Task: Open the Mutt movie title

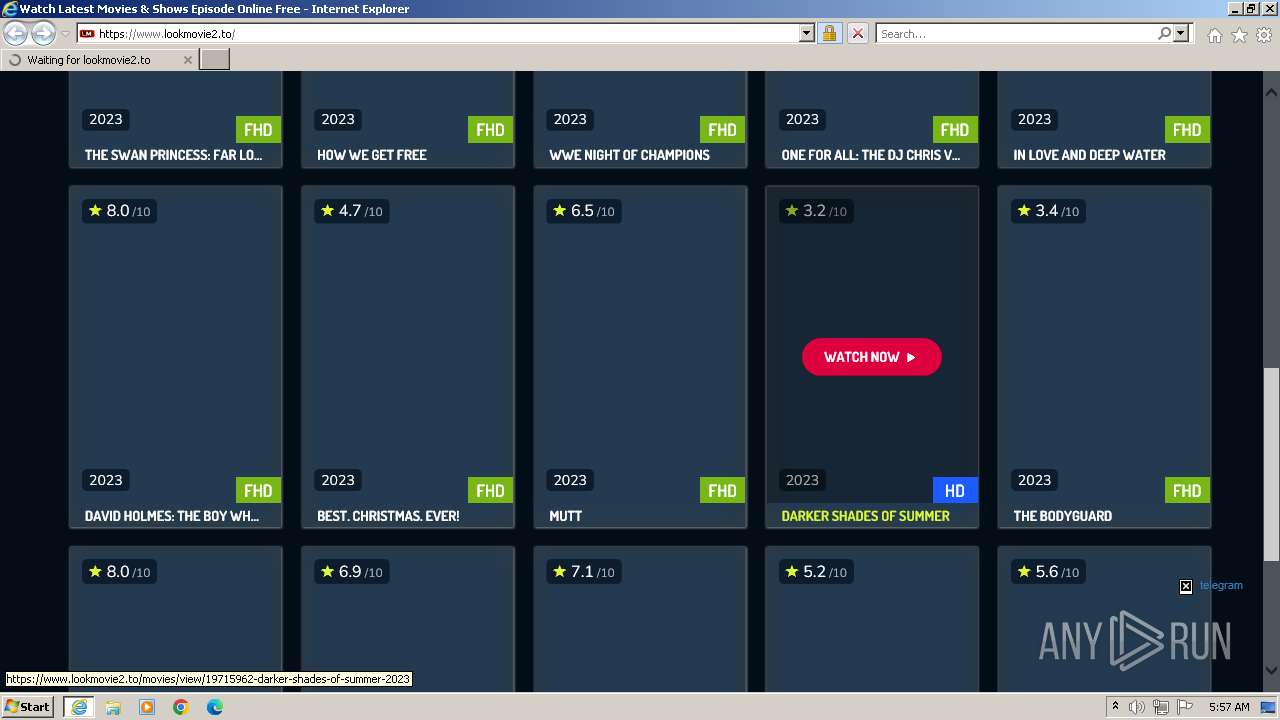Action: [565, 516]
